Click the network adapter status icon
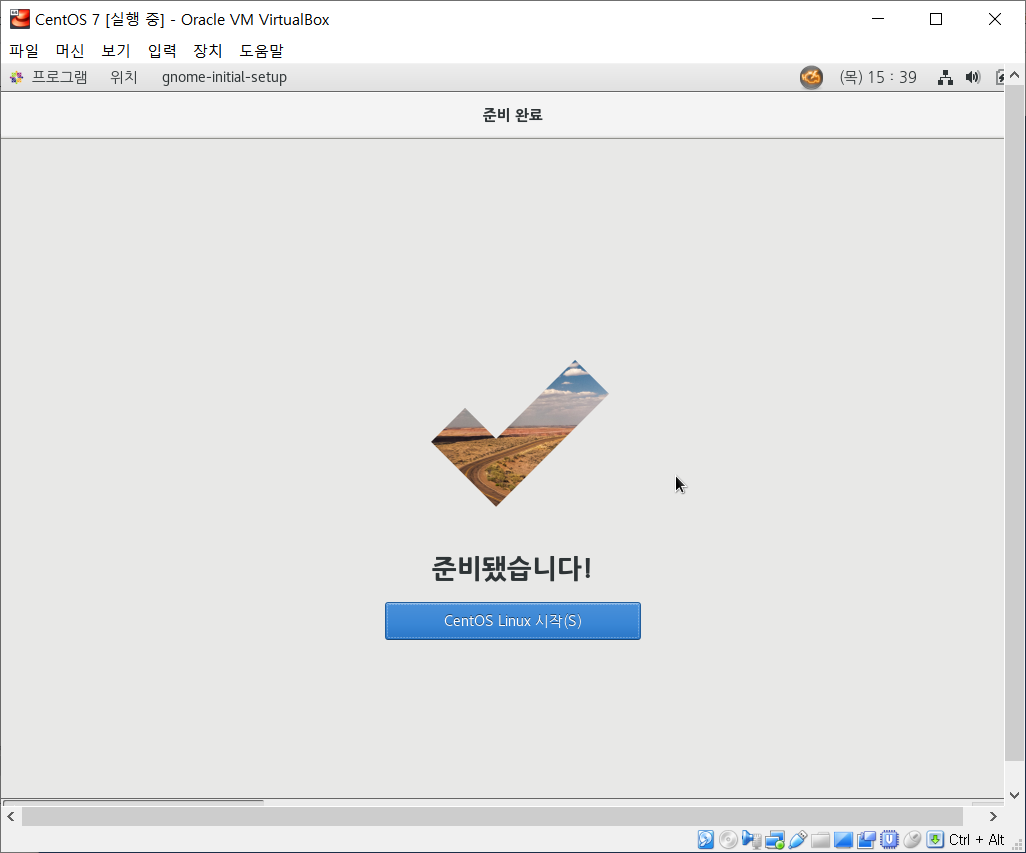 pos(775,839)
